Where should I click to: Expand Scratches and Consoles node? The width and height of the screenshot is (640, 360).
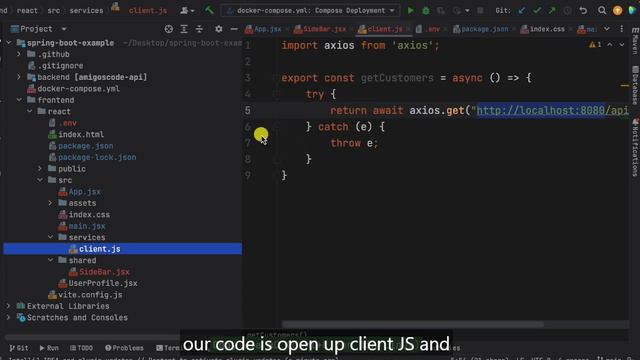click(x=8, y=318)
